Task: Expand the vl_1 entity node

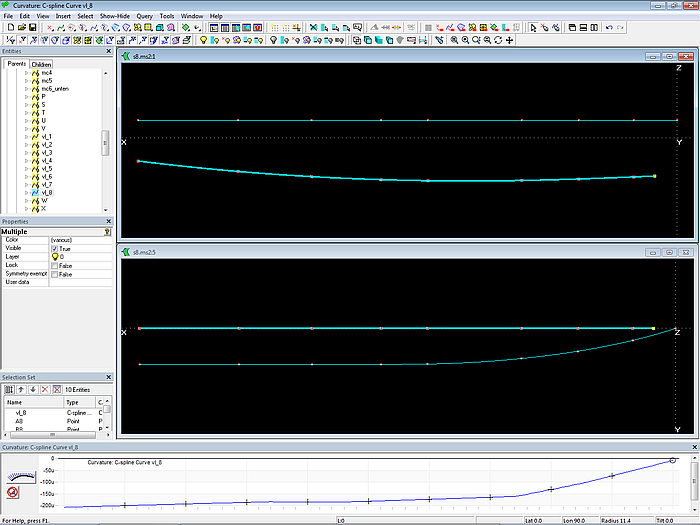Action: [x=27, y=136]
